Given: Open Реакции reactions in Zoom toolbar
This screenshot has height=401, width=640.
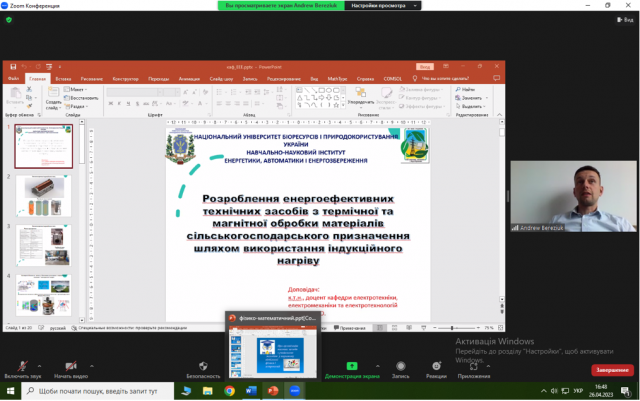Looking at the screenshot, I should click(x=436, y=370).
